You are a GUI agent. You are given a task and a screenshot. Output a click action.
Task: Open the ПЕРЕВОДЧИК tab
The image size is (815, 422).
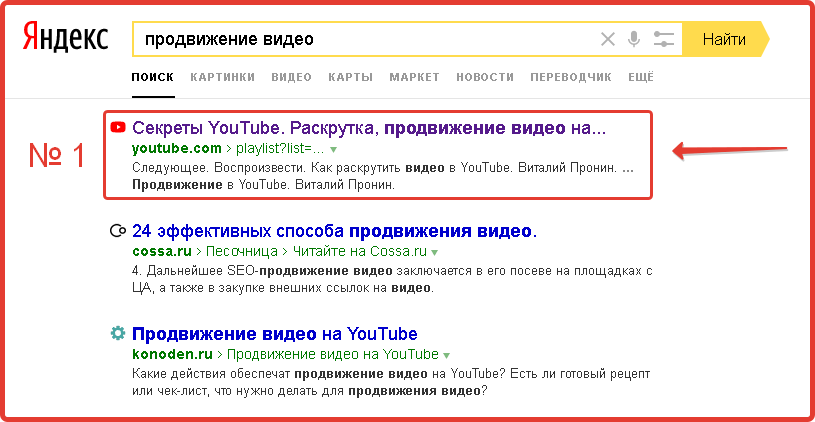point(571,77)
